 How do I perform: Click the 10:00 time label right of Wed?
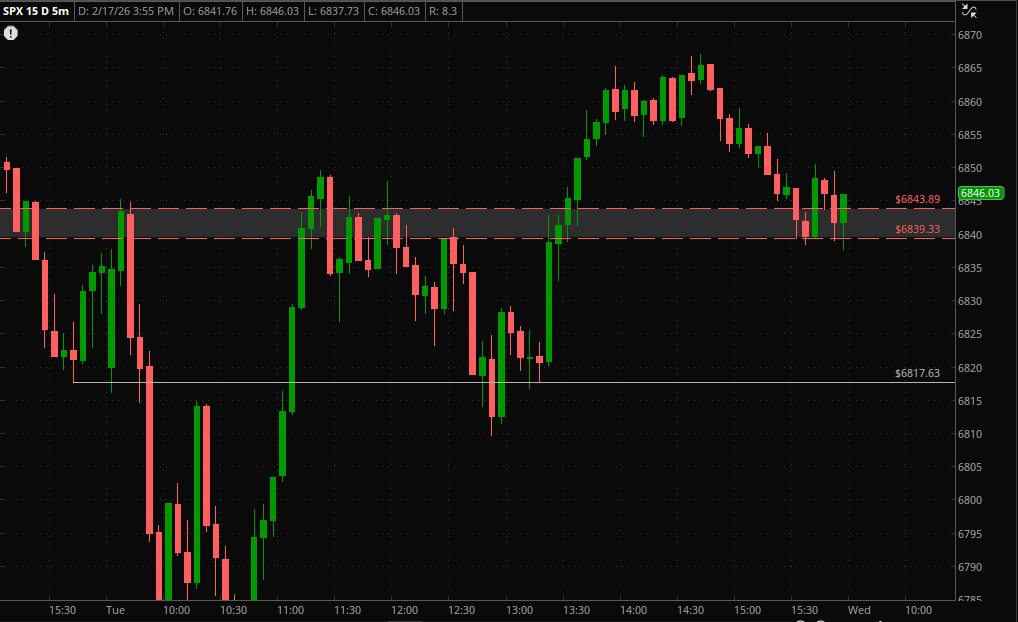[x=918, y=610]
